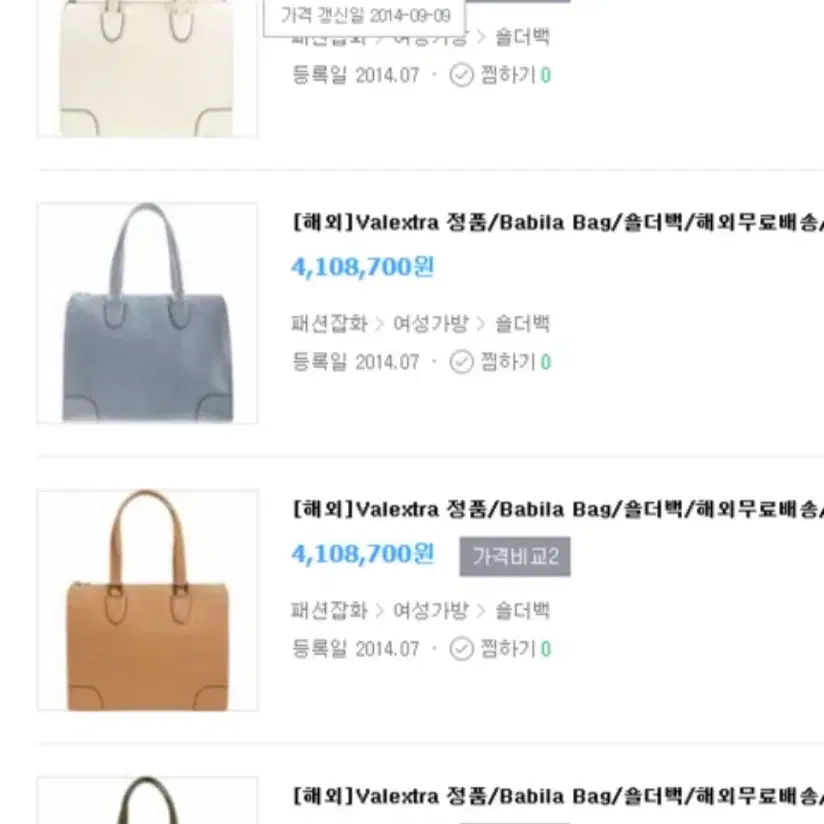Viewport: 824px width, 824px height.
Task: Open the bottom dark Valextra Babila Bag title
Action: [558, 796]
